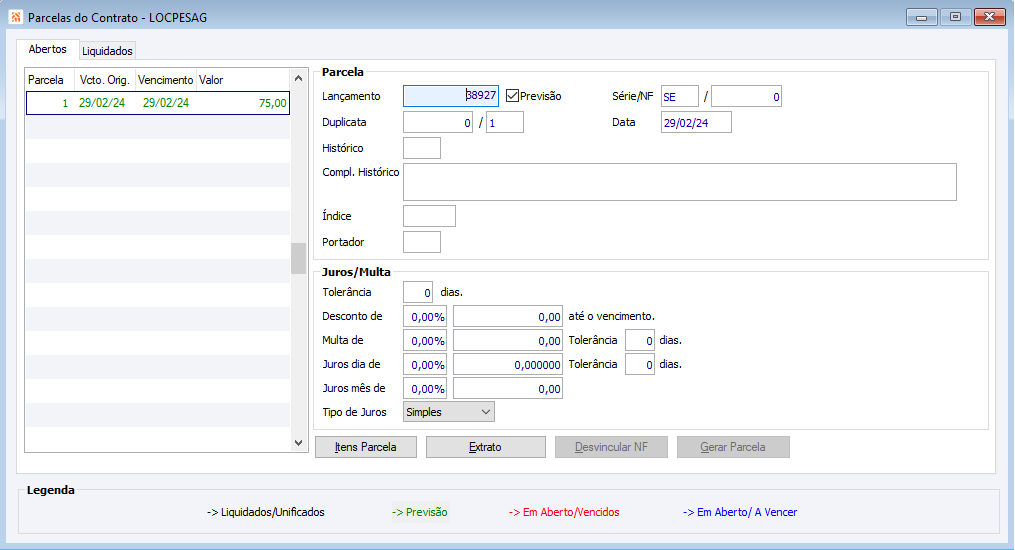The image size is (1015, 550).
Task: Select parcel row 1 in the list
Action: point(158,103)
